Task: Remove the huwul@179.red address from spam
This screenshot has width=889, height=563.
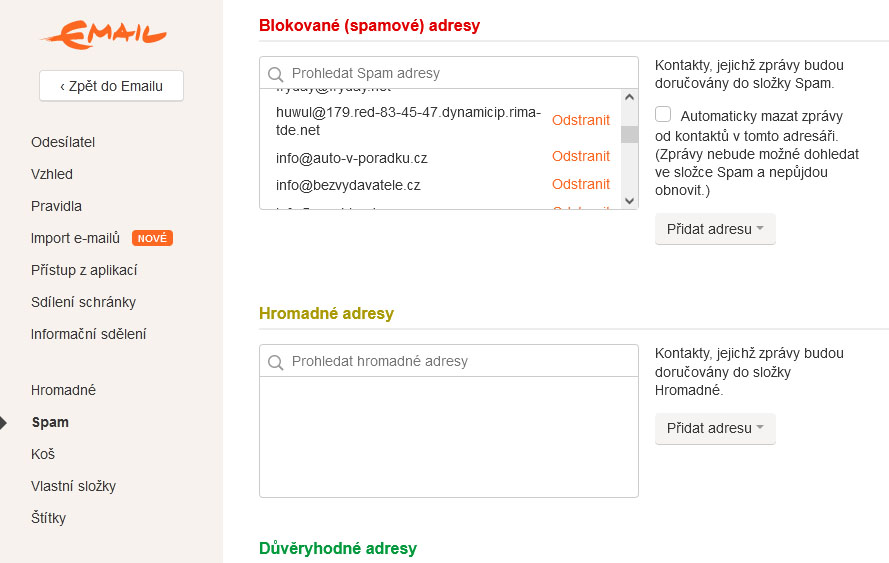Action: click(580, 120)
